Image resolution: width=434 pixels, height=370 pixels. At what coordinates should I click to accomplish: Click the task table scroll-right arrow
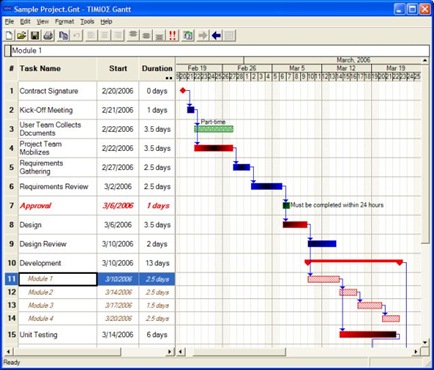pyautogui.click(x=170, y=352)
